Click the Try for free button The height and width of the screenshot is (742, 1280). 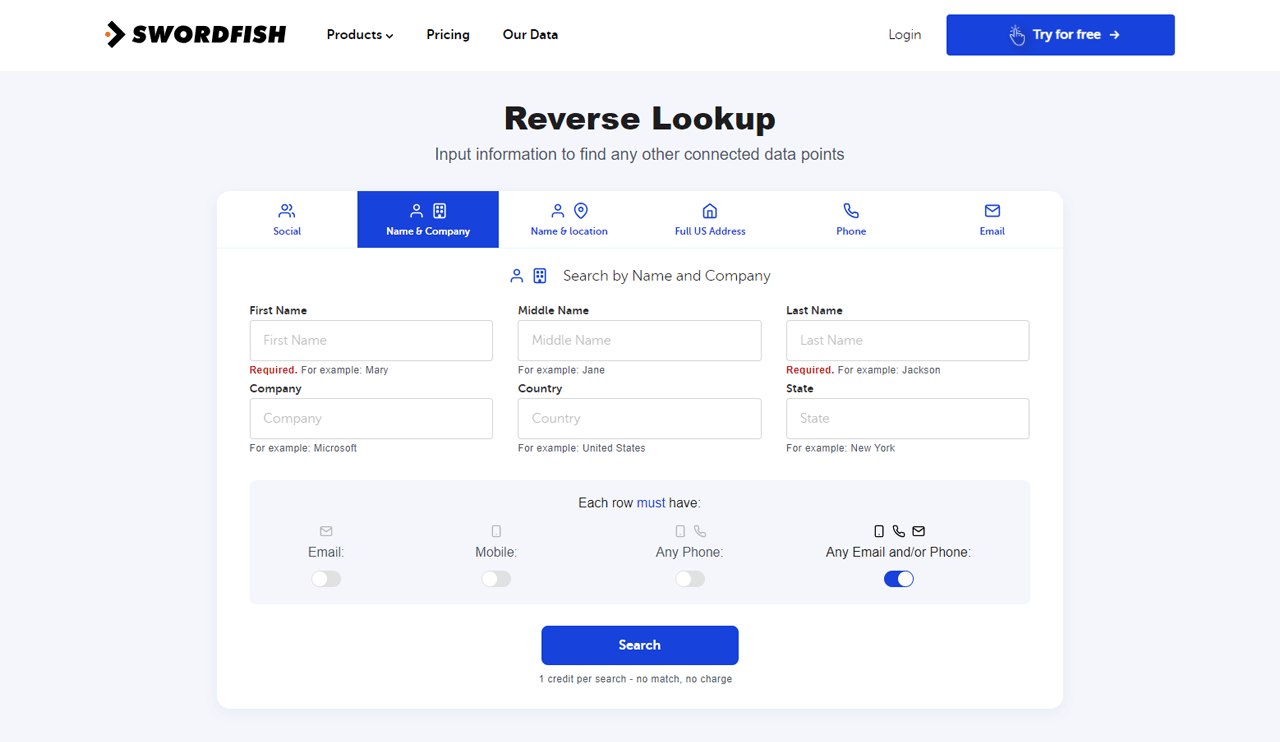pos(1060,34)
